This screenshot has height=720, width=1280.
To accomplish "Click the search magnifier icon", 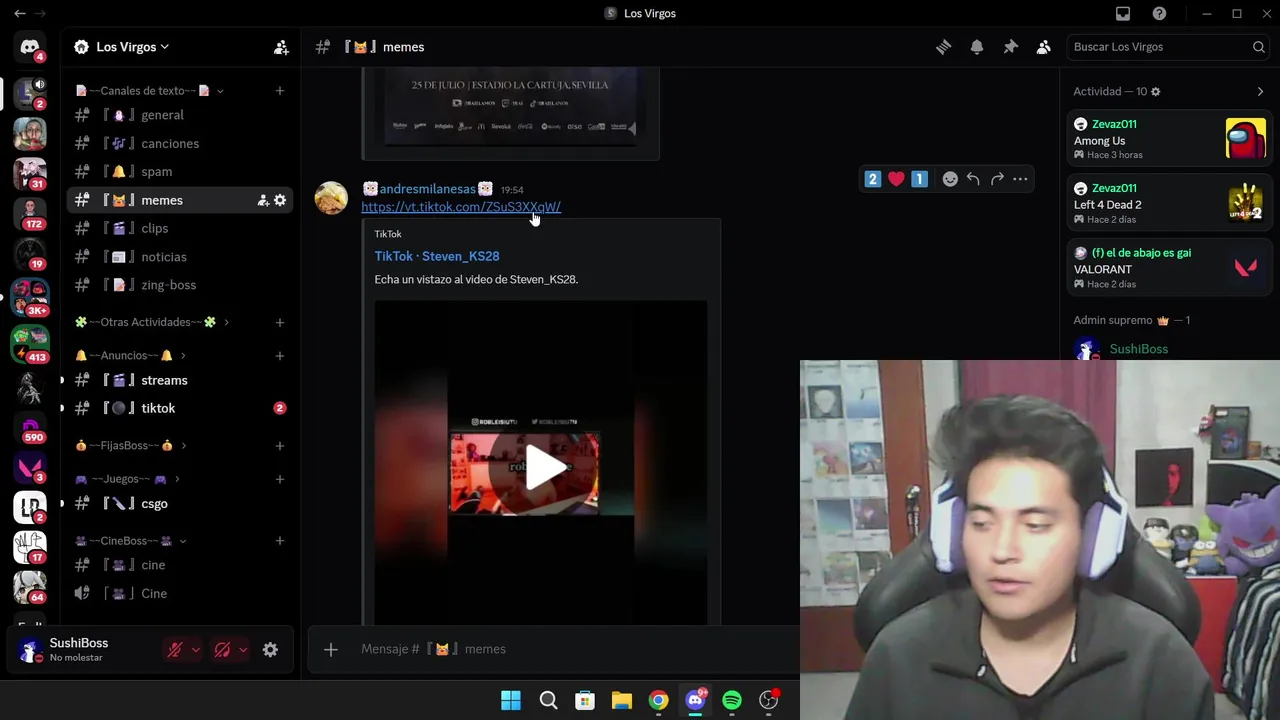I will 1259,47.
